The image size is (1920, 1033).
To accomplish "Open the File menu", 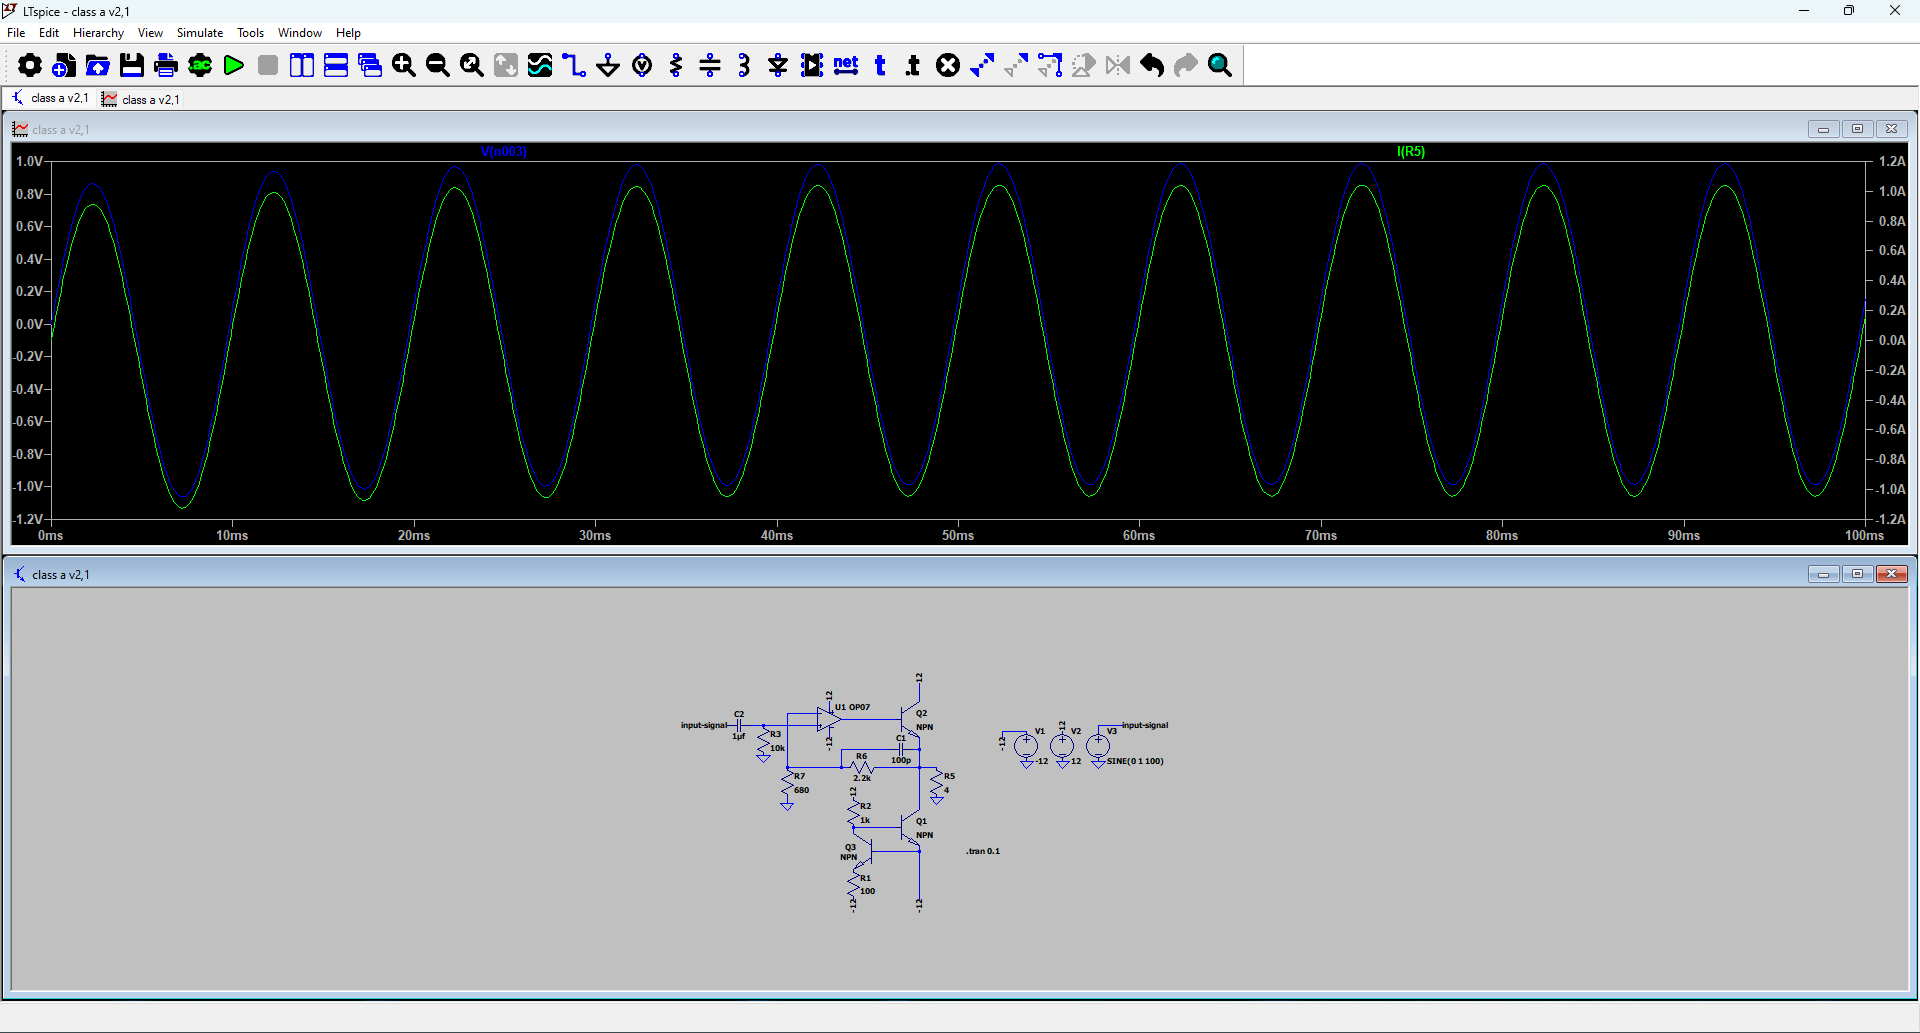I will [16, 33].
